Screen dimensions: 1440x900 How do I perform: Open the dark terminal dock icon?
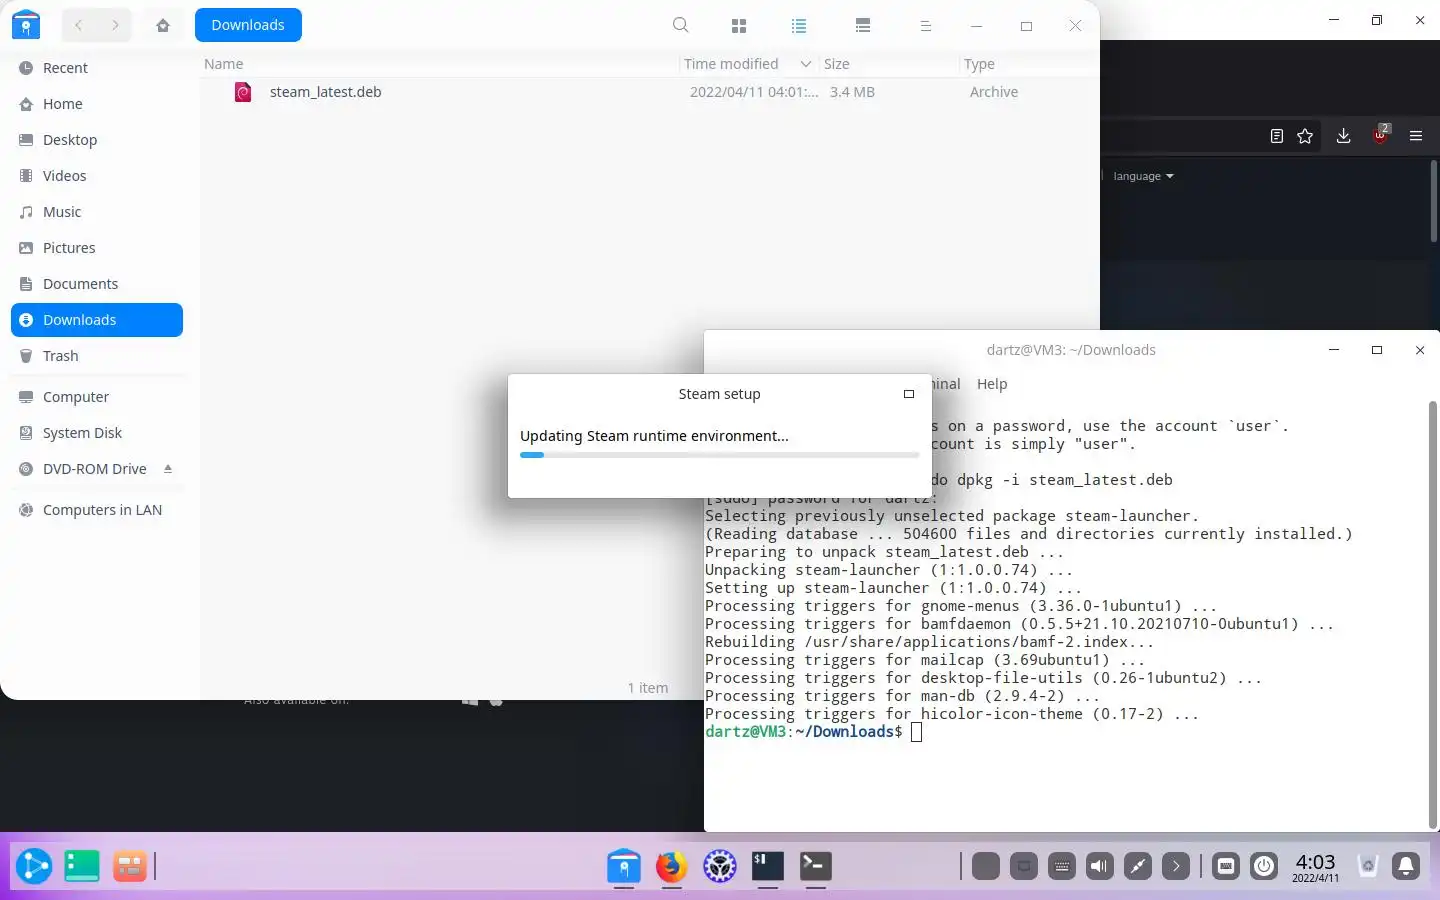768,866
